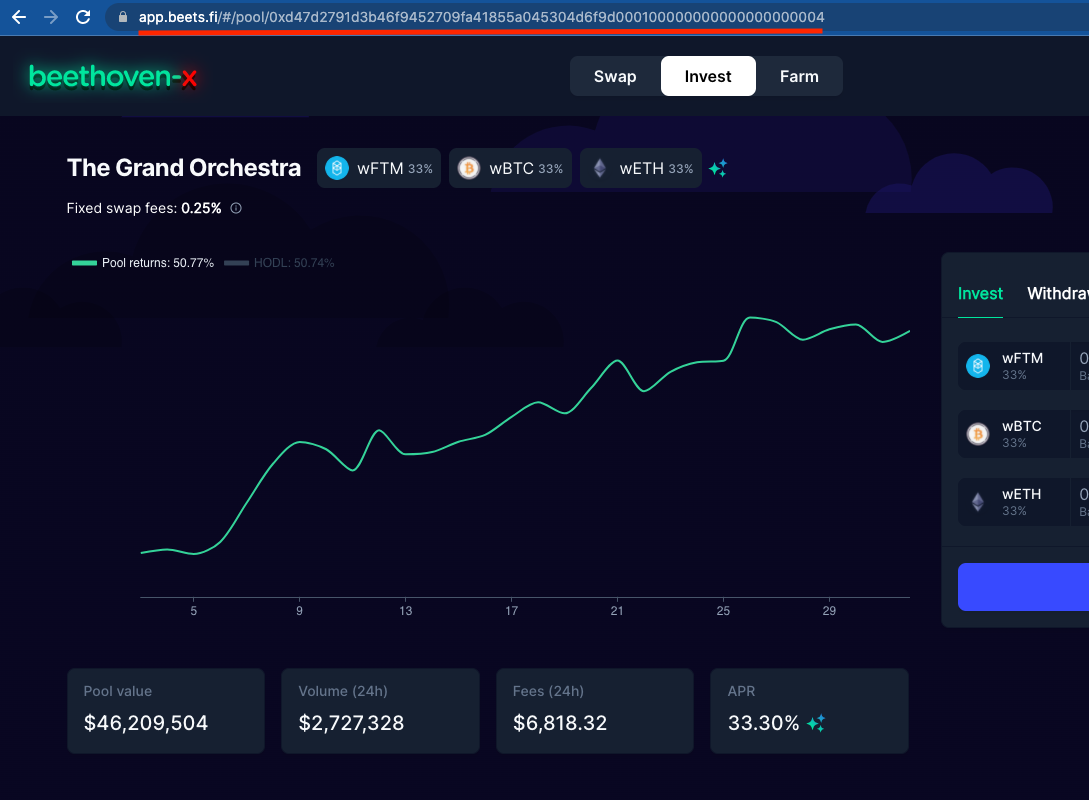The height and width of the screenshot is (800, 1089).
Task: Click the chart x-axis label 9
Action: [x=299, y=610]
